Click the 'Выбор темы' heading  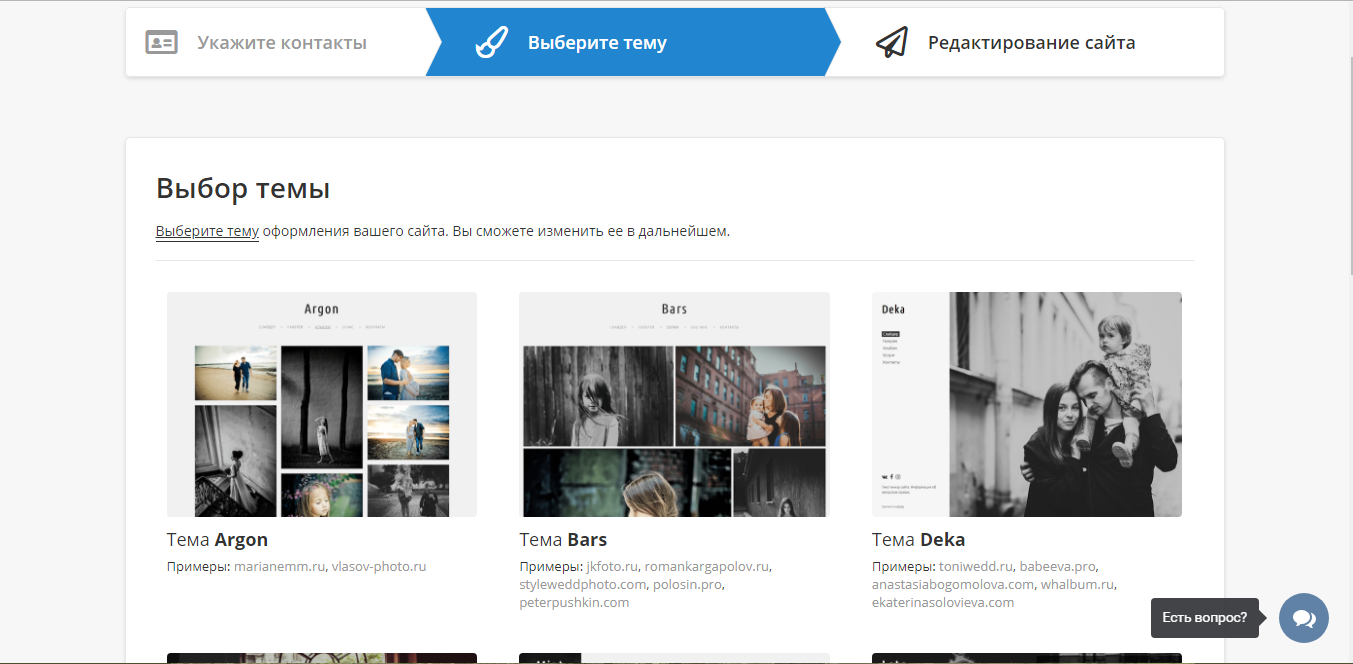pyautogui.click(x=243, y=188)
